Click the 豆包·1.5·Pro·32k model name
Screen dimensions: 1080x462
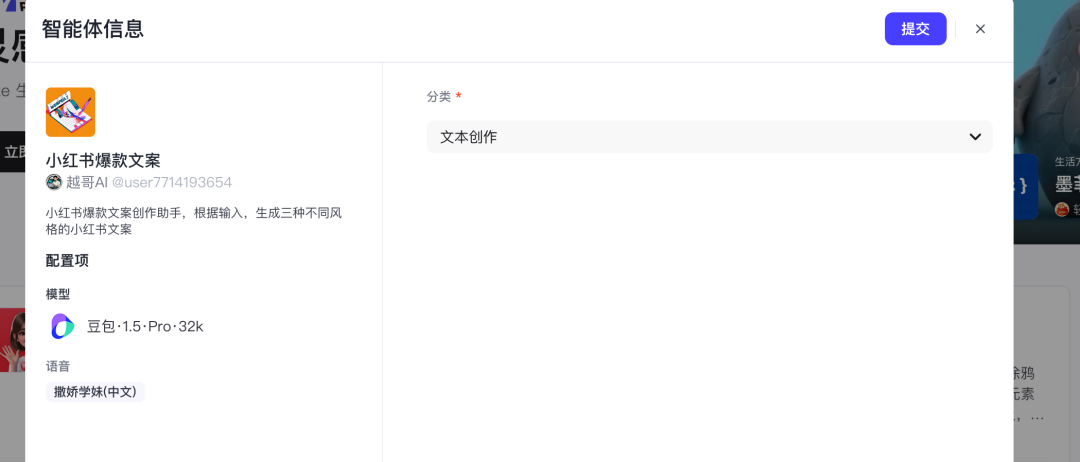click(x=145, y=326)
